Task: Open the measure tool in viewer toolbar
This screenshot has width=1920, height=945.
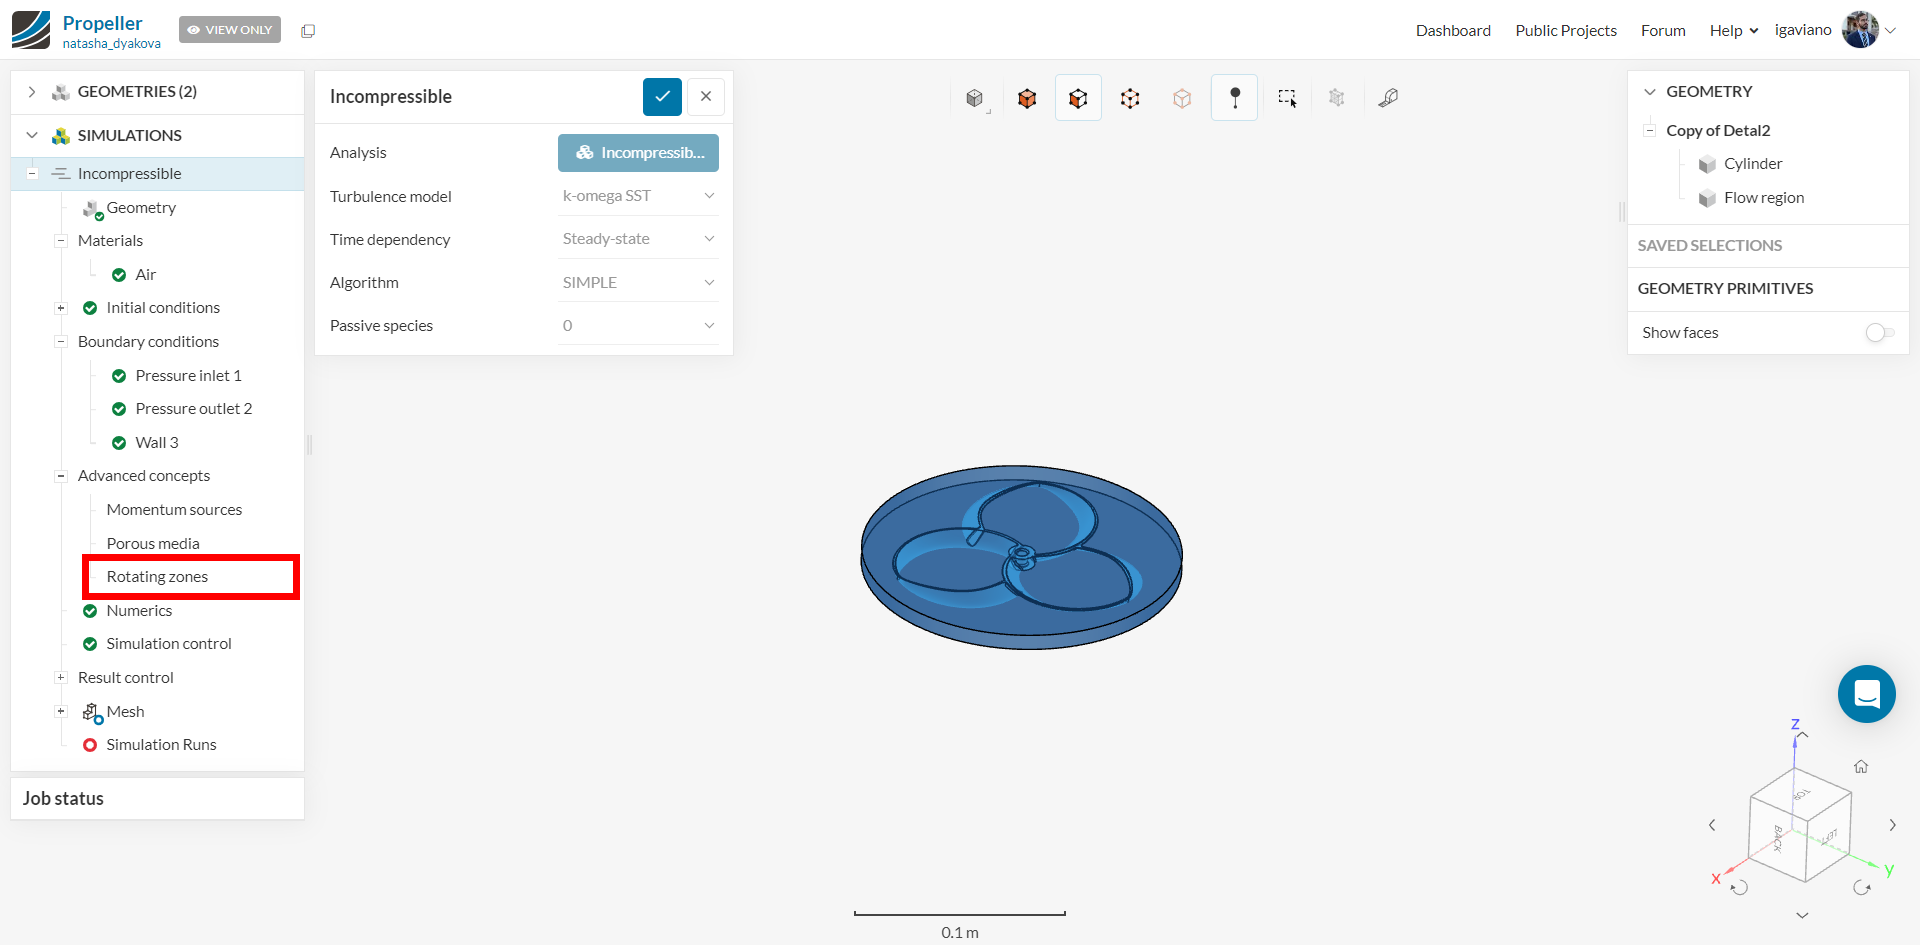Action: (x=1388, y=97)
